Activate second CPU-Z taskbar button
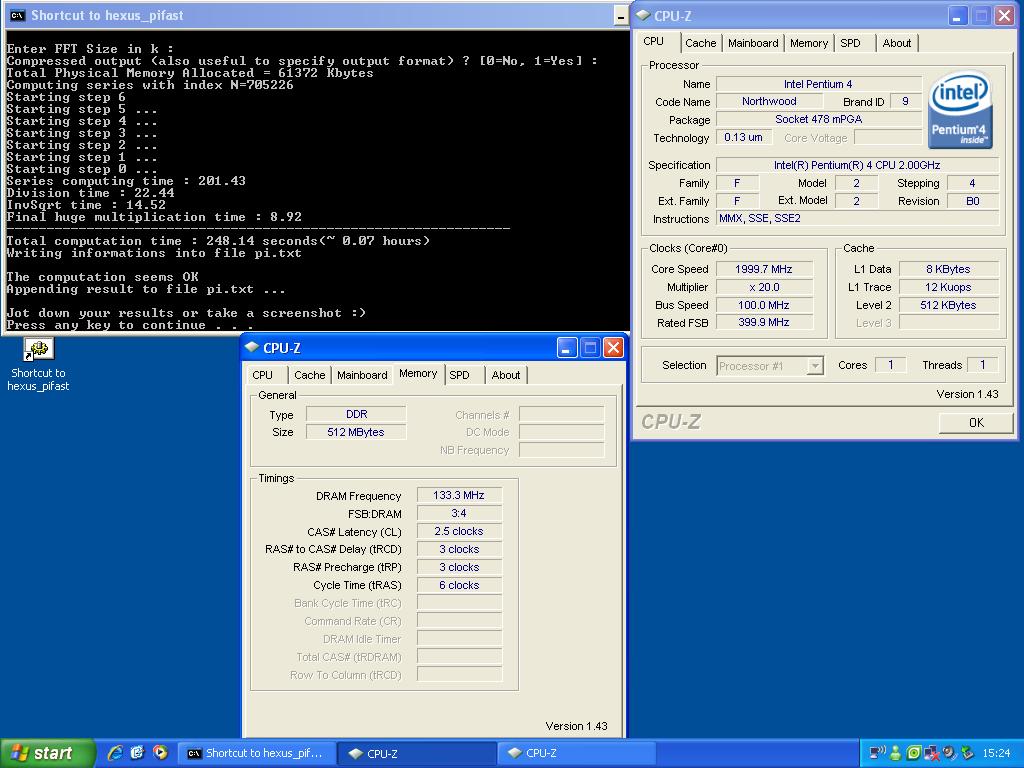This screenshot has height=768, width=1024. click(x=576, y=753)
